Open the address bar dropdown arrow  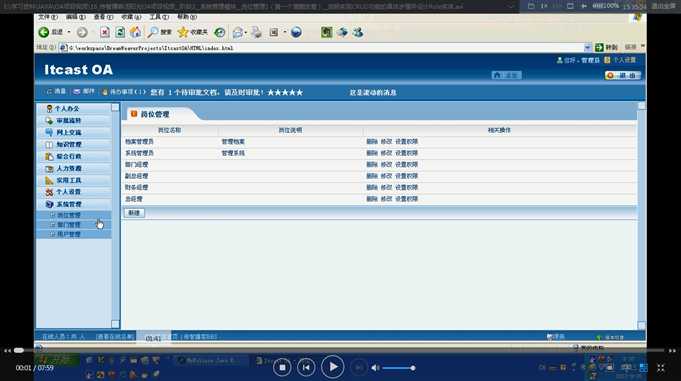coord(587,47)
